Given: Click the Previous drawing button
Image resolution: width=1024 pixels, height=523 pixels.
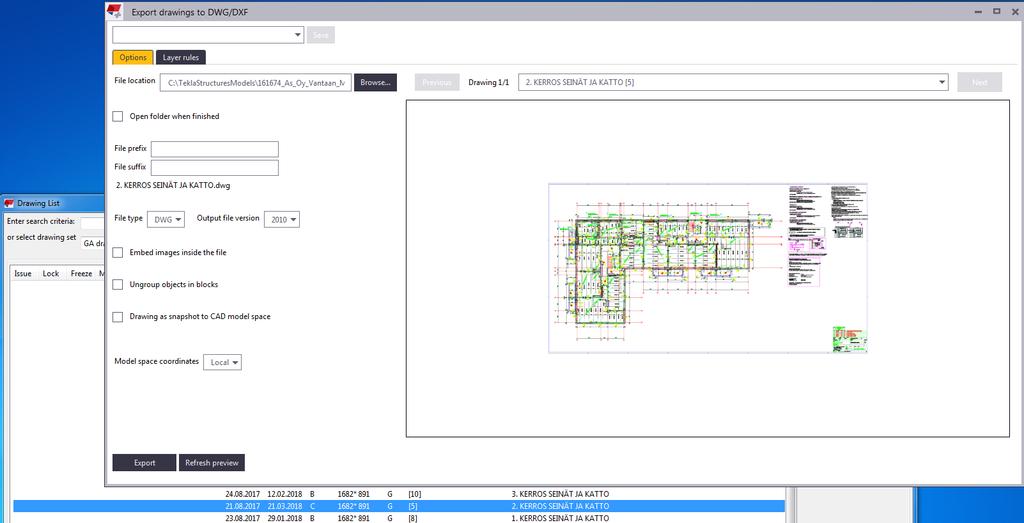Looking at the screenshot, I should (x=437, y=82).
